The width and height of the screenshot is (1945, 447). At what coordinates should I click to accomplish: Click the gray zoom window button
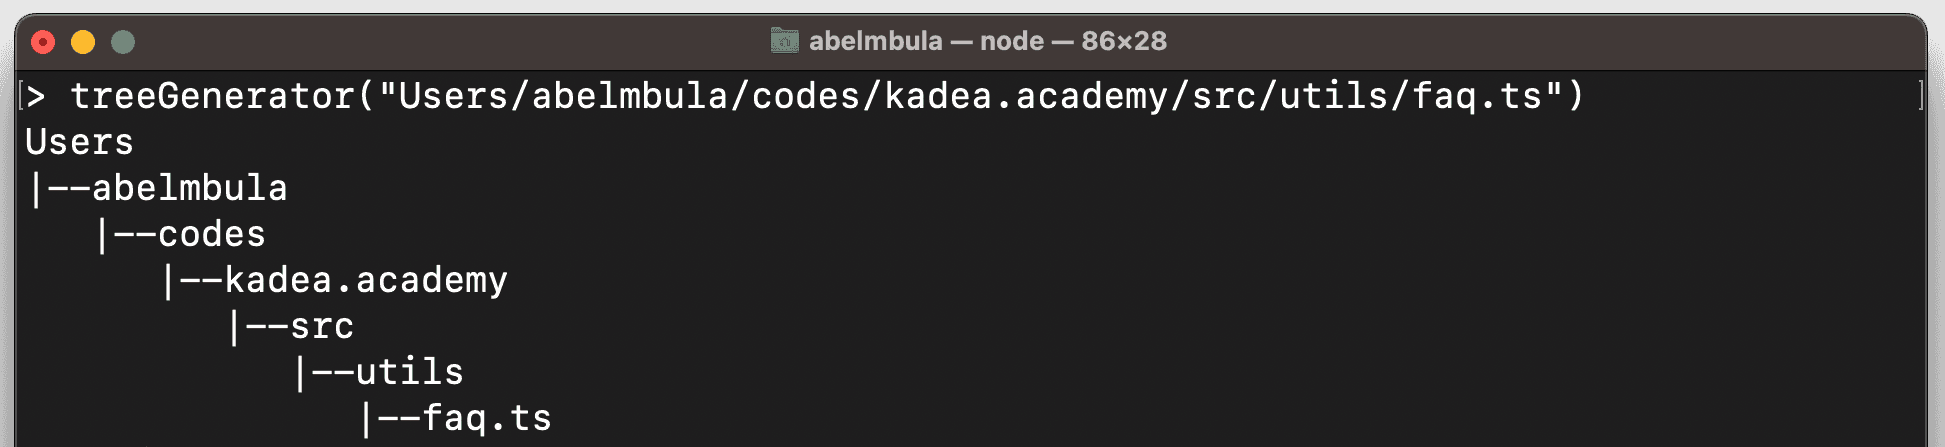click(x=123, y=42)
